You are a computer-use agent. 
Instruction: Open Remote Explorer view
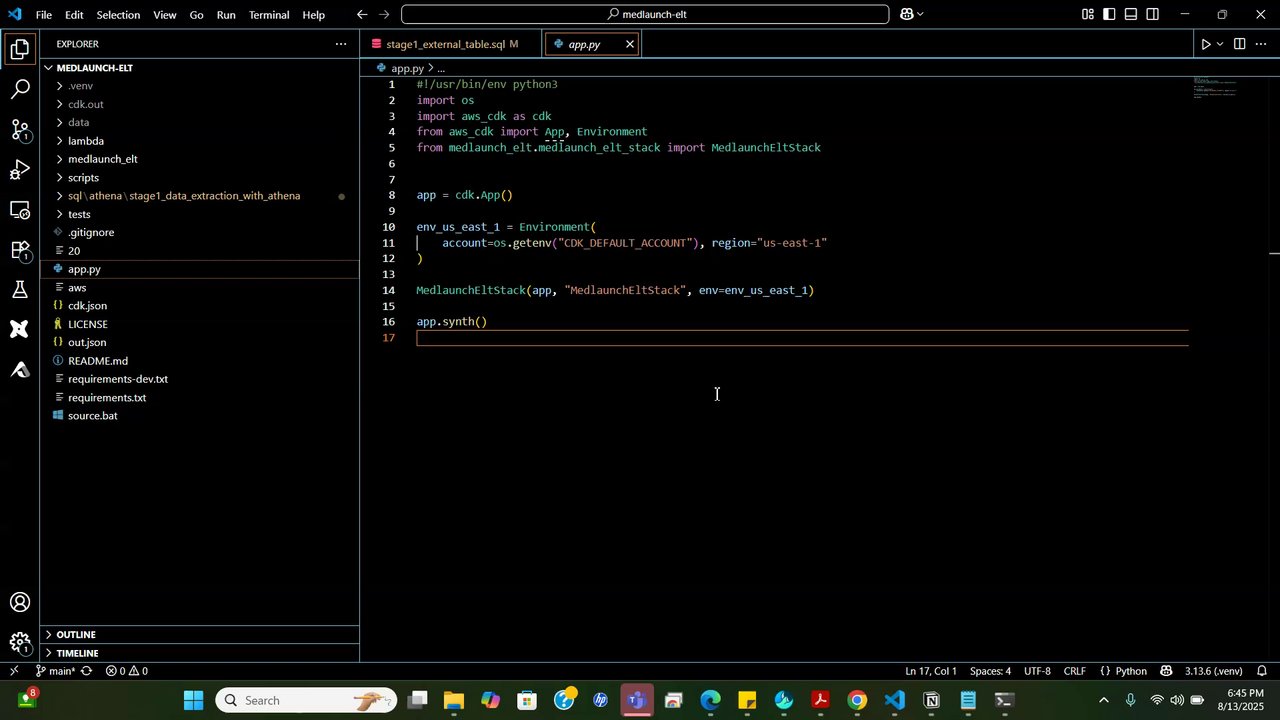coord(20,209)
